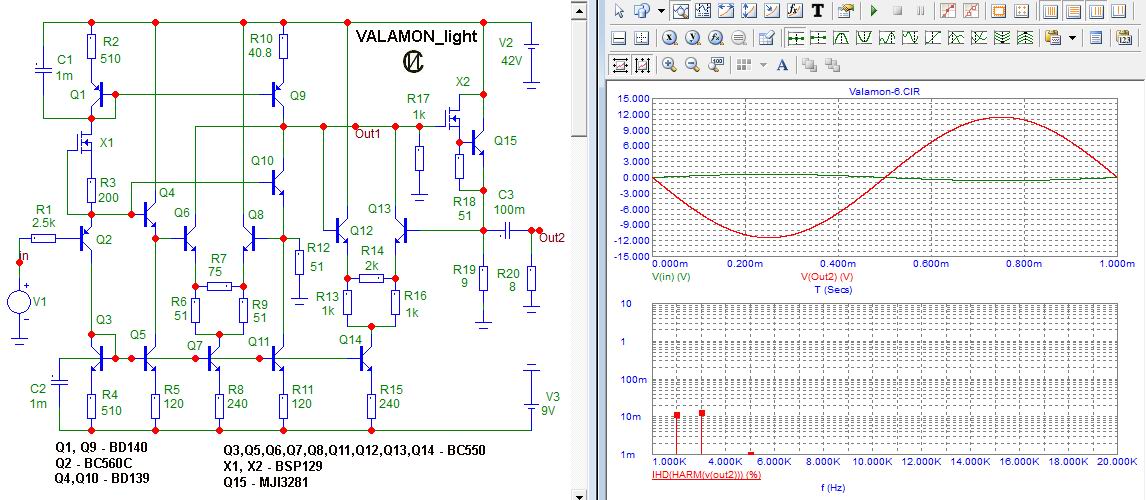Click the zoom-in magnifier with plus
The image size is (1146, 500).
click(669, 65)
